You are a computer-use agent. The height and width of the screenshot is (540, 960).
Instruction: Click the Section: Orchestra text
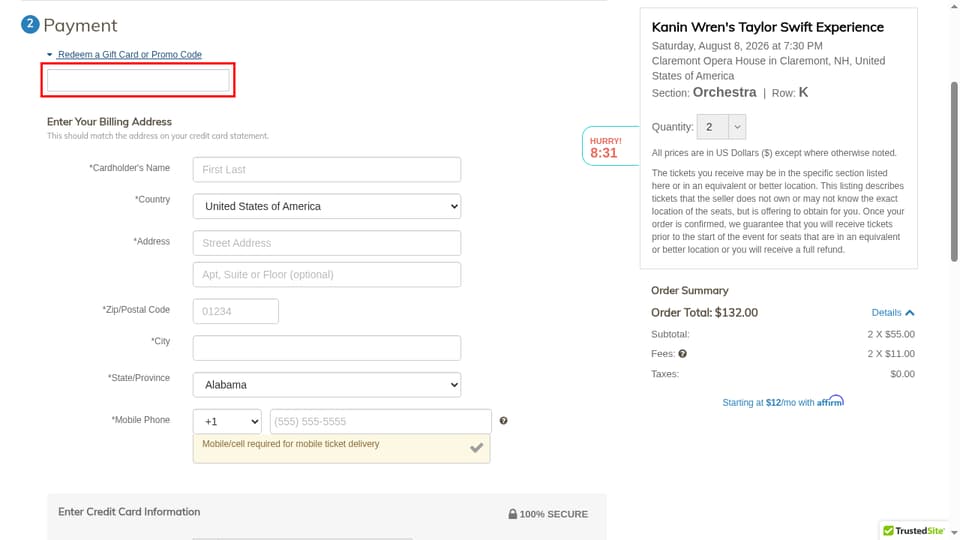pos(704,92)
